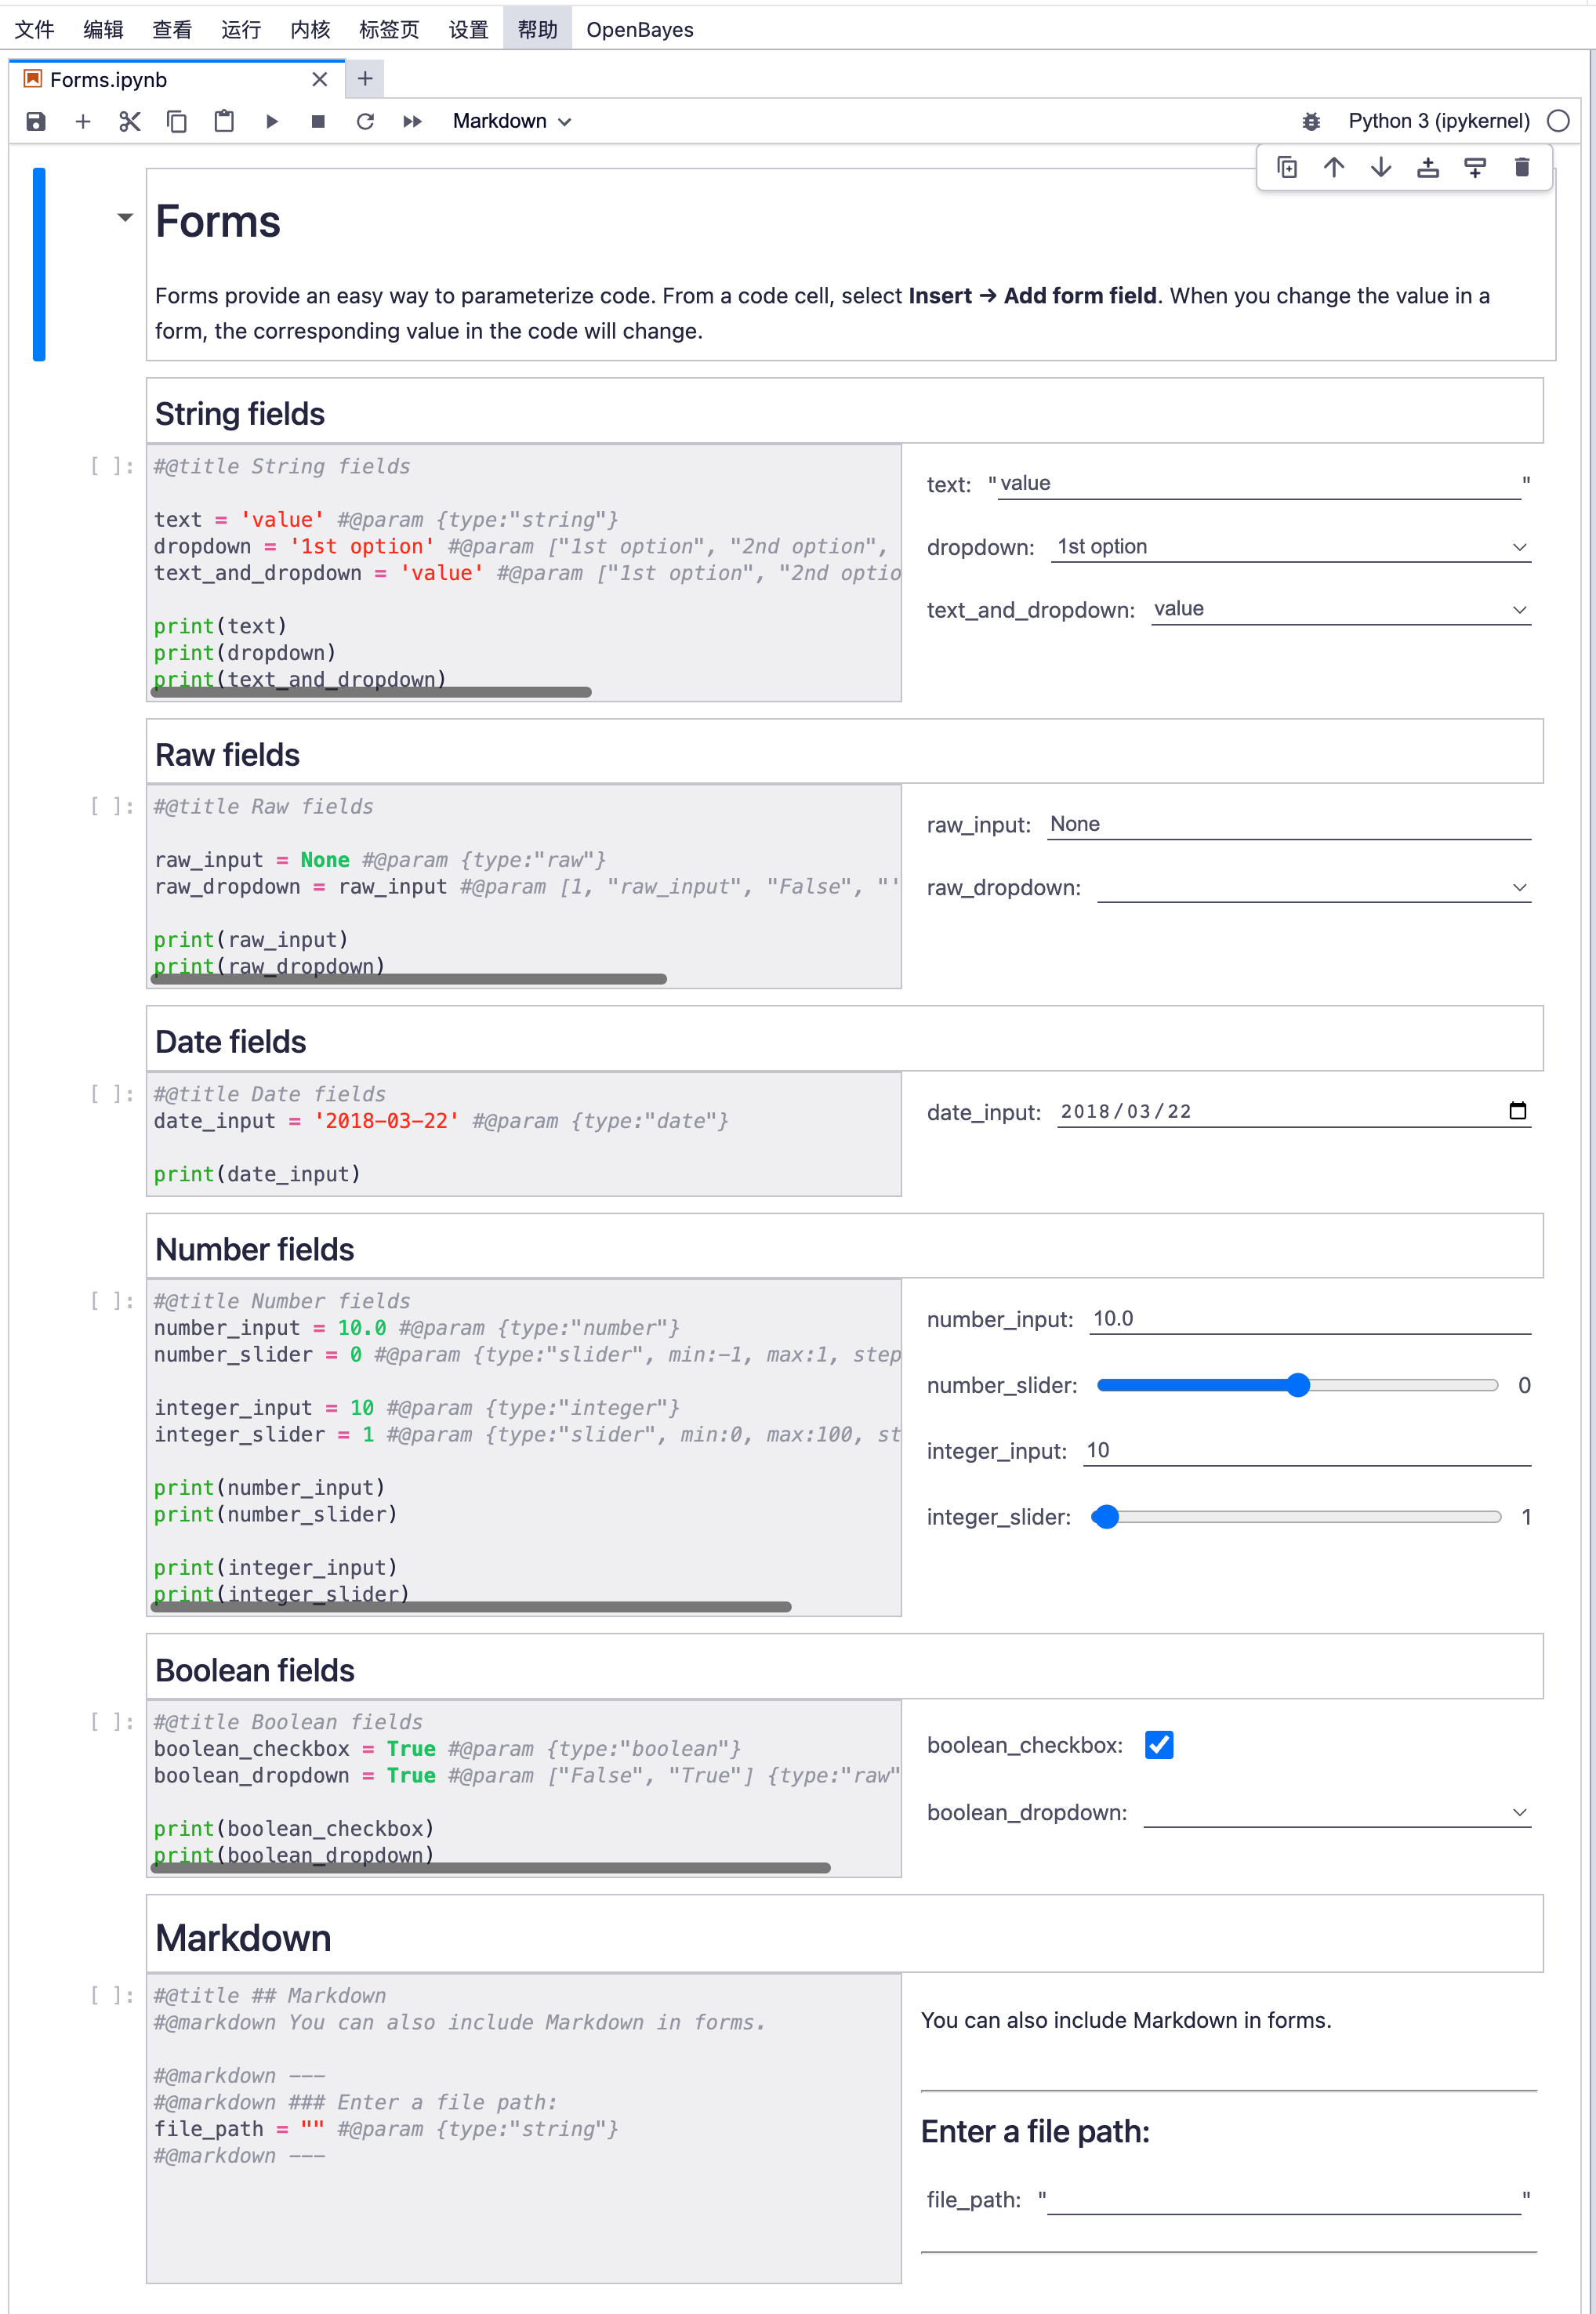Click Python 3 (ipykernel) kernel name
This screenshot has width=1596, height=2314.
1438,121
